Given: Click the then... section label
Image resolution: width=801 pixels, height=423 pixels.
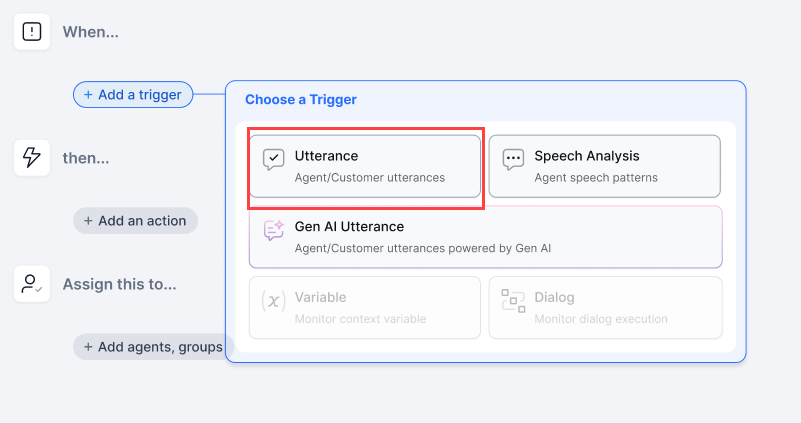Looking at the screenshot, I should [x=86, y=158].
